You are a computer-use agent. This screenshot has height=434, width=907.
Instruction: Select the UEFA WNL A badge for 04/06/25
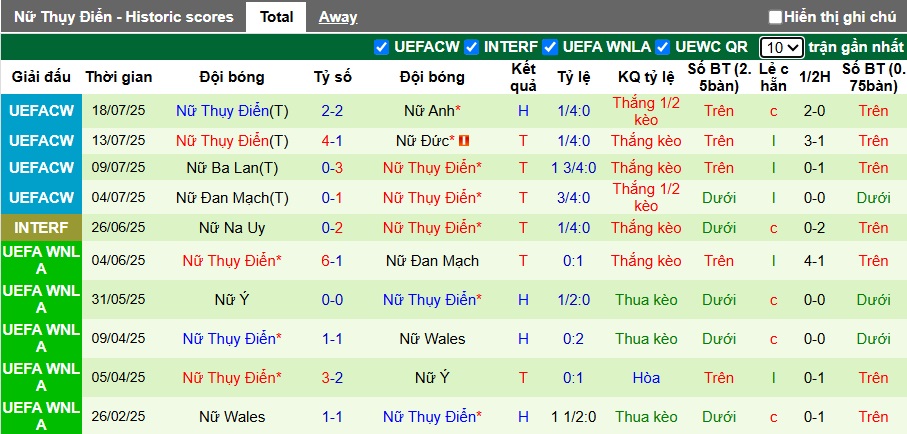click(41, 261)
